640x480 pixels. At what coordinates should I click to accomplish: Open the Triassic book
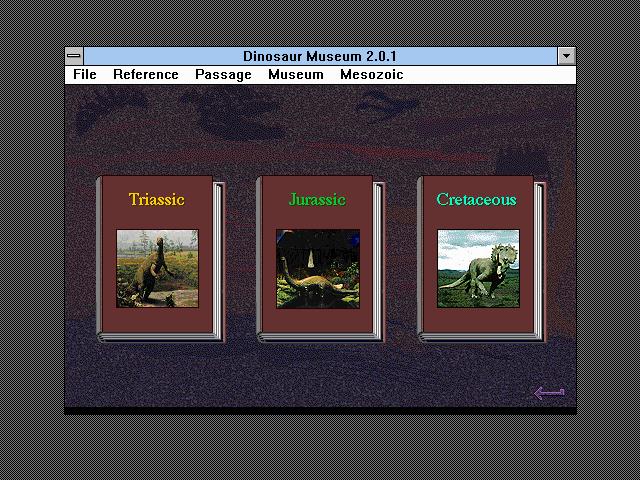[x=160, y=259]
